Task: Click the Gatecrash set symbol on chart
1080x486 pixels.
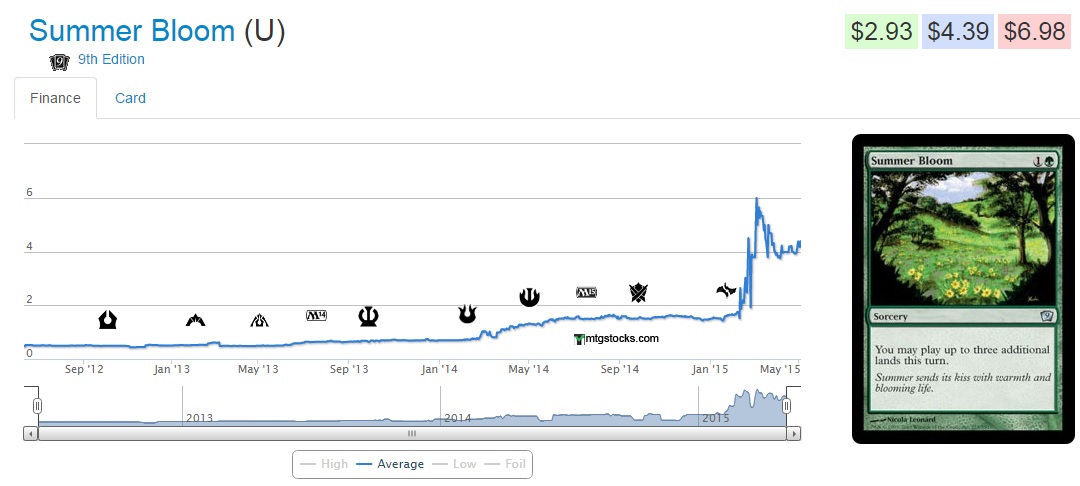Action: [196, 320]
